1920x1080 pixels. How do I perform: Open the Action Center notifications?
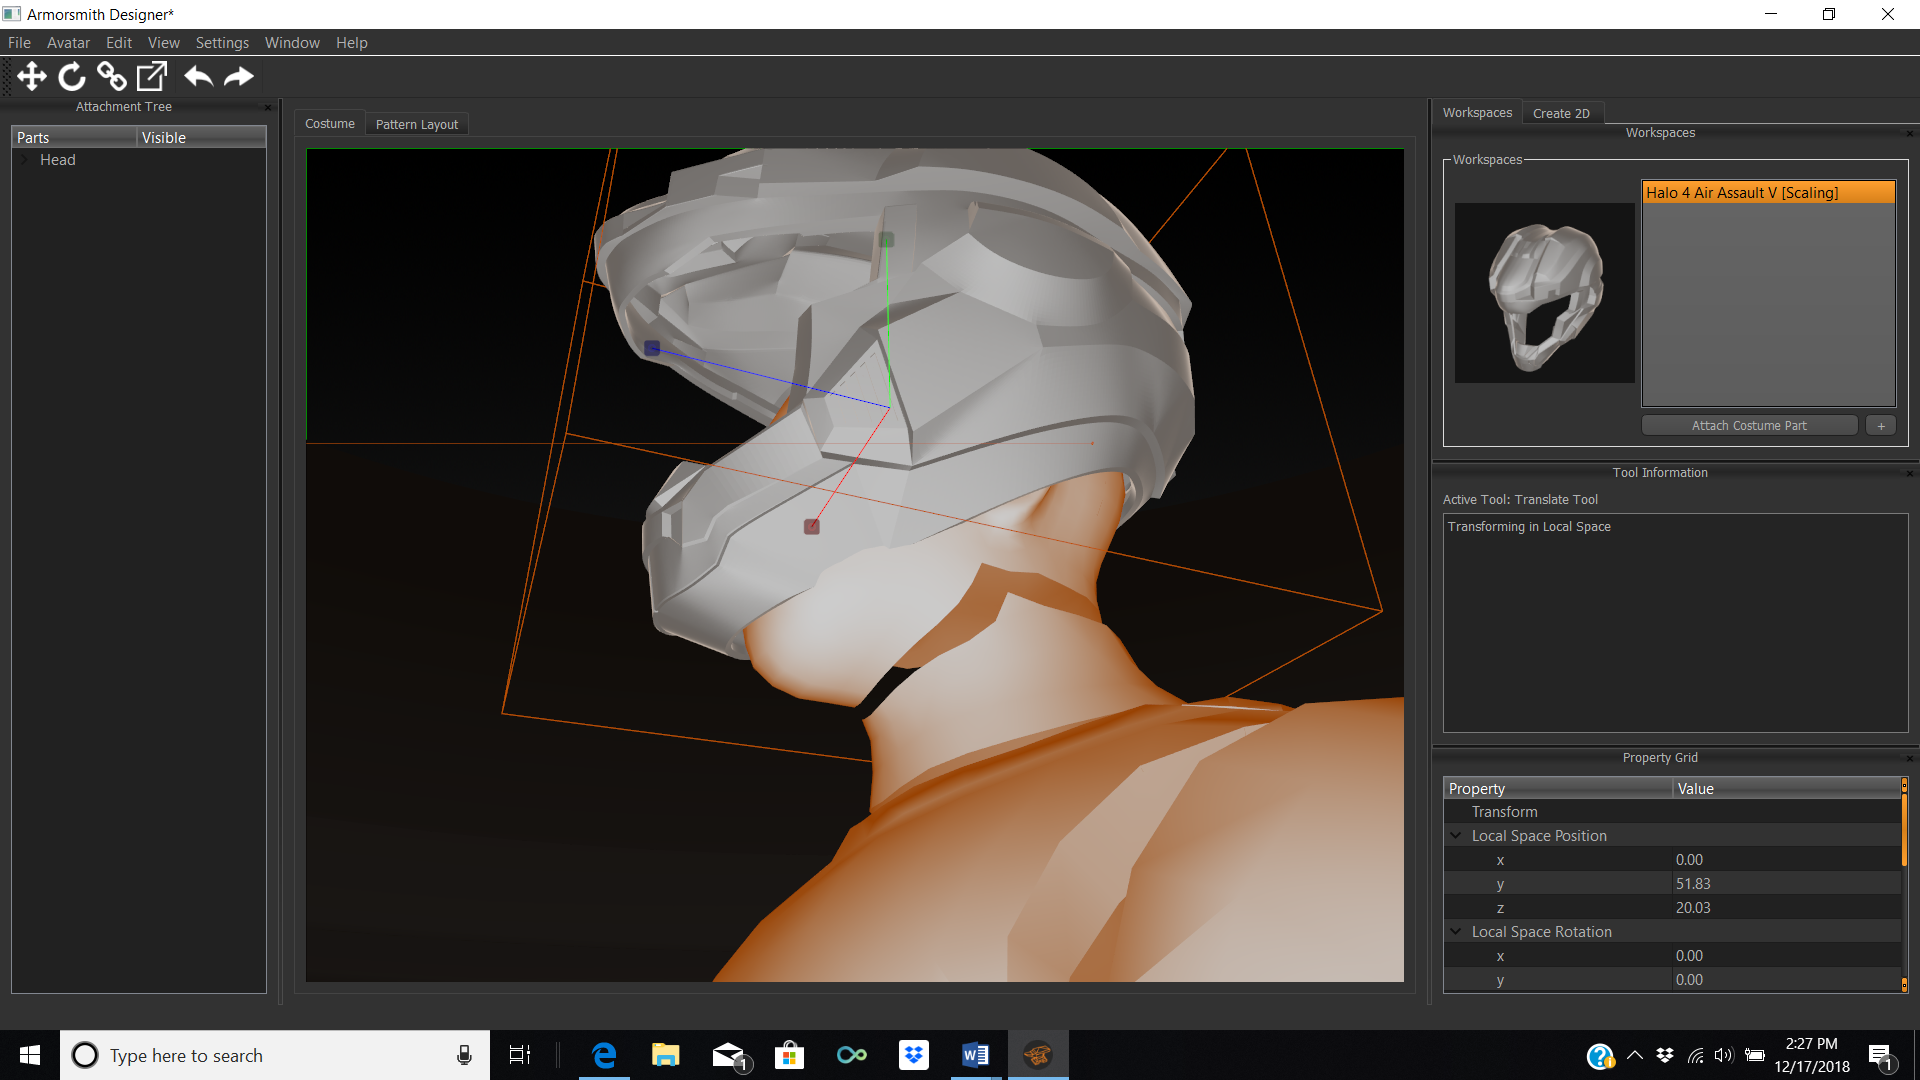(1881, 1057)
